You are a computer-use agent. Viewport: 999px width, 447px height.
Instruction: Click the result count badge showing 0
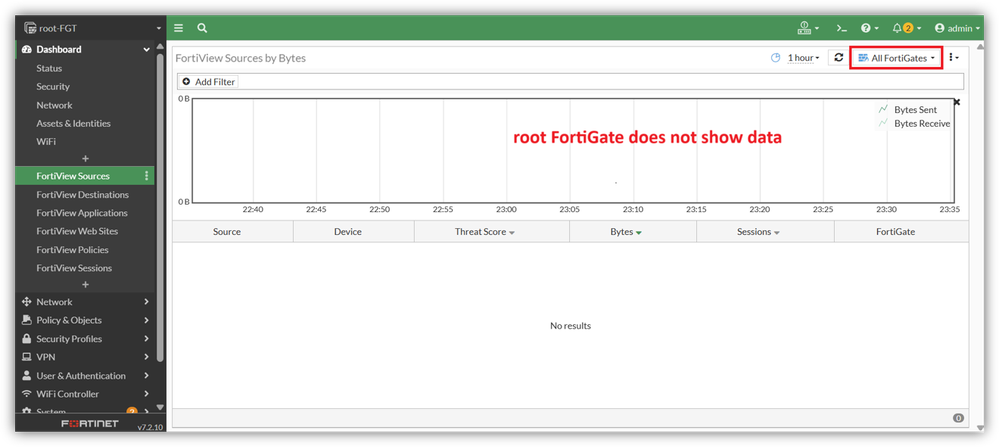(x=958, y=418)
